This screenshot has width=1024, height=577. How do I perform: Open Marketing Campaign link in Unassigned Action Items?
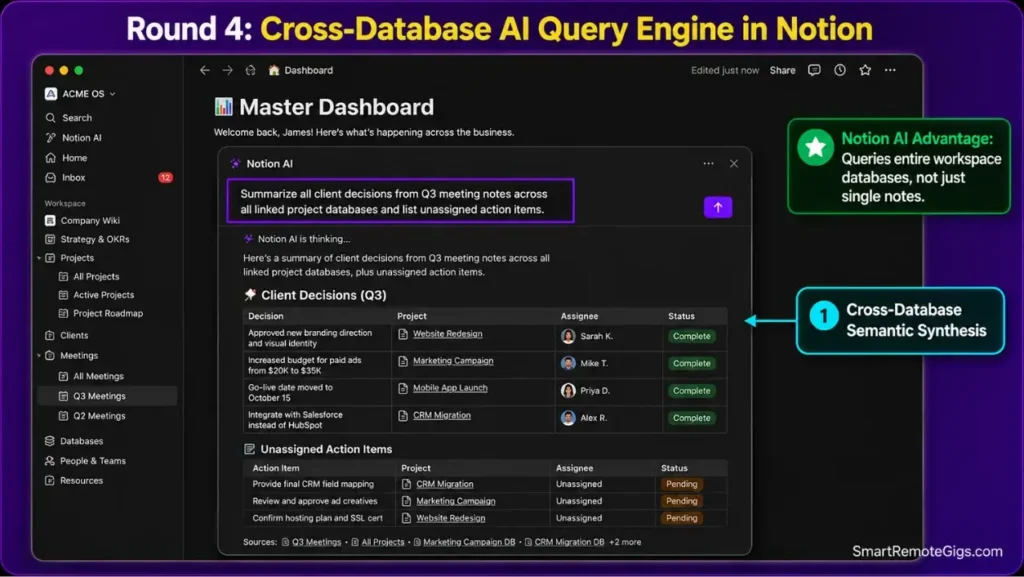456,501
